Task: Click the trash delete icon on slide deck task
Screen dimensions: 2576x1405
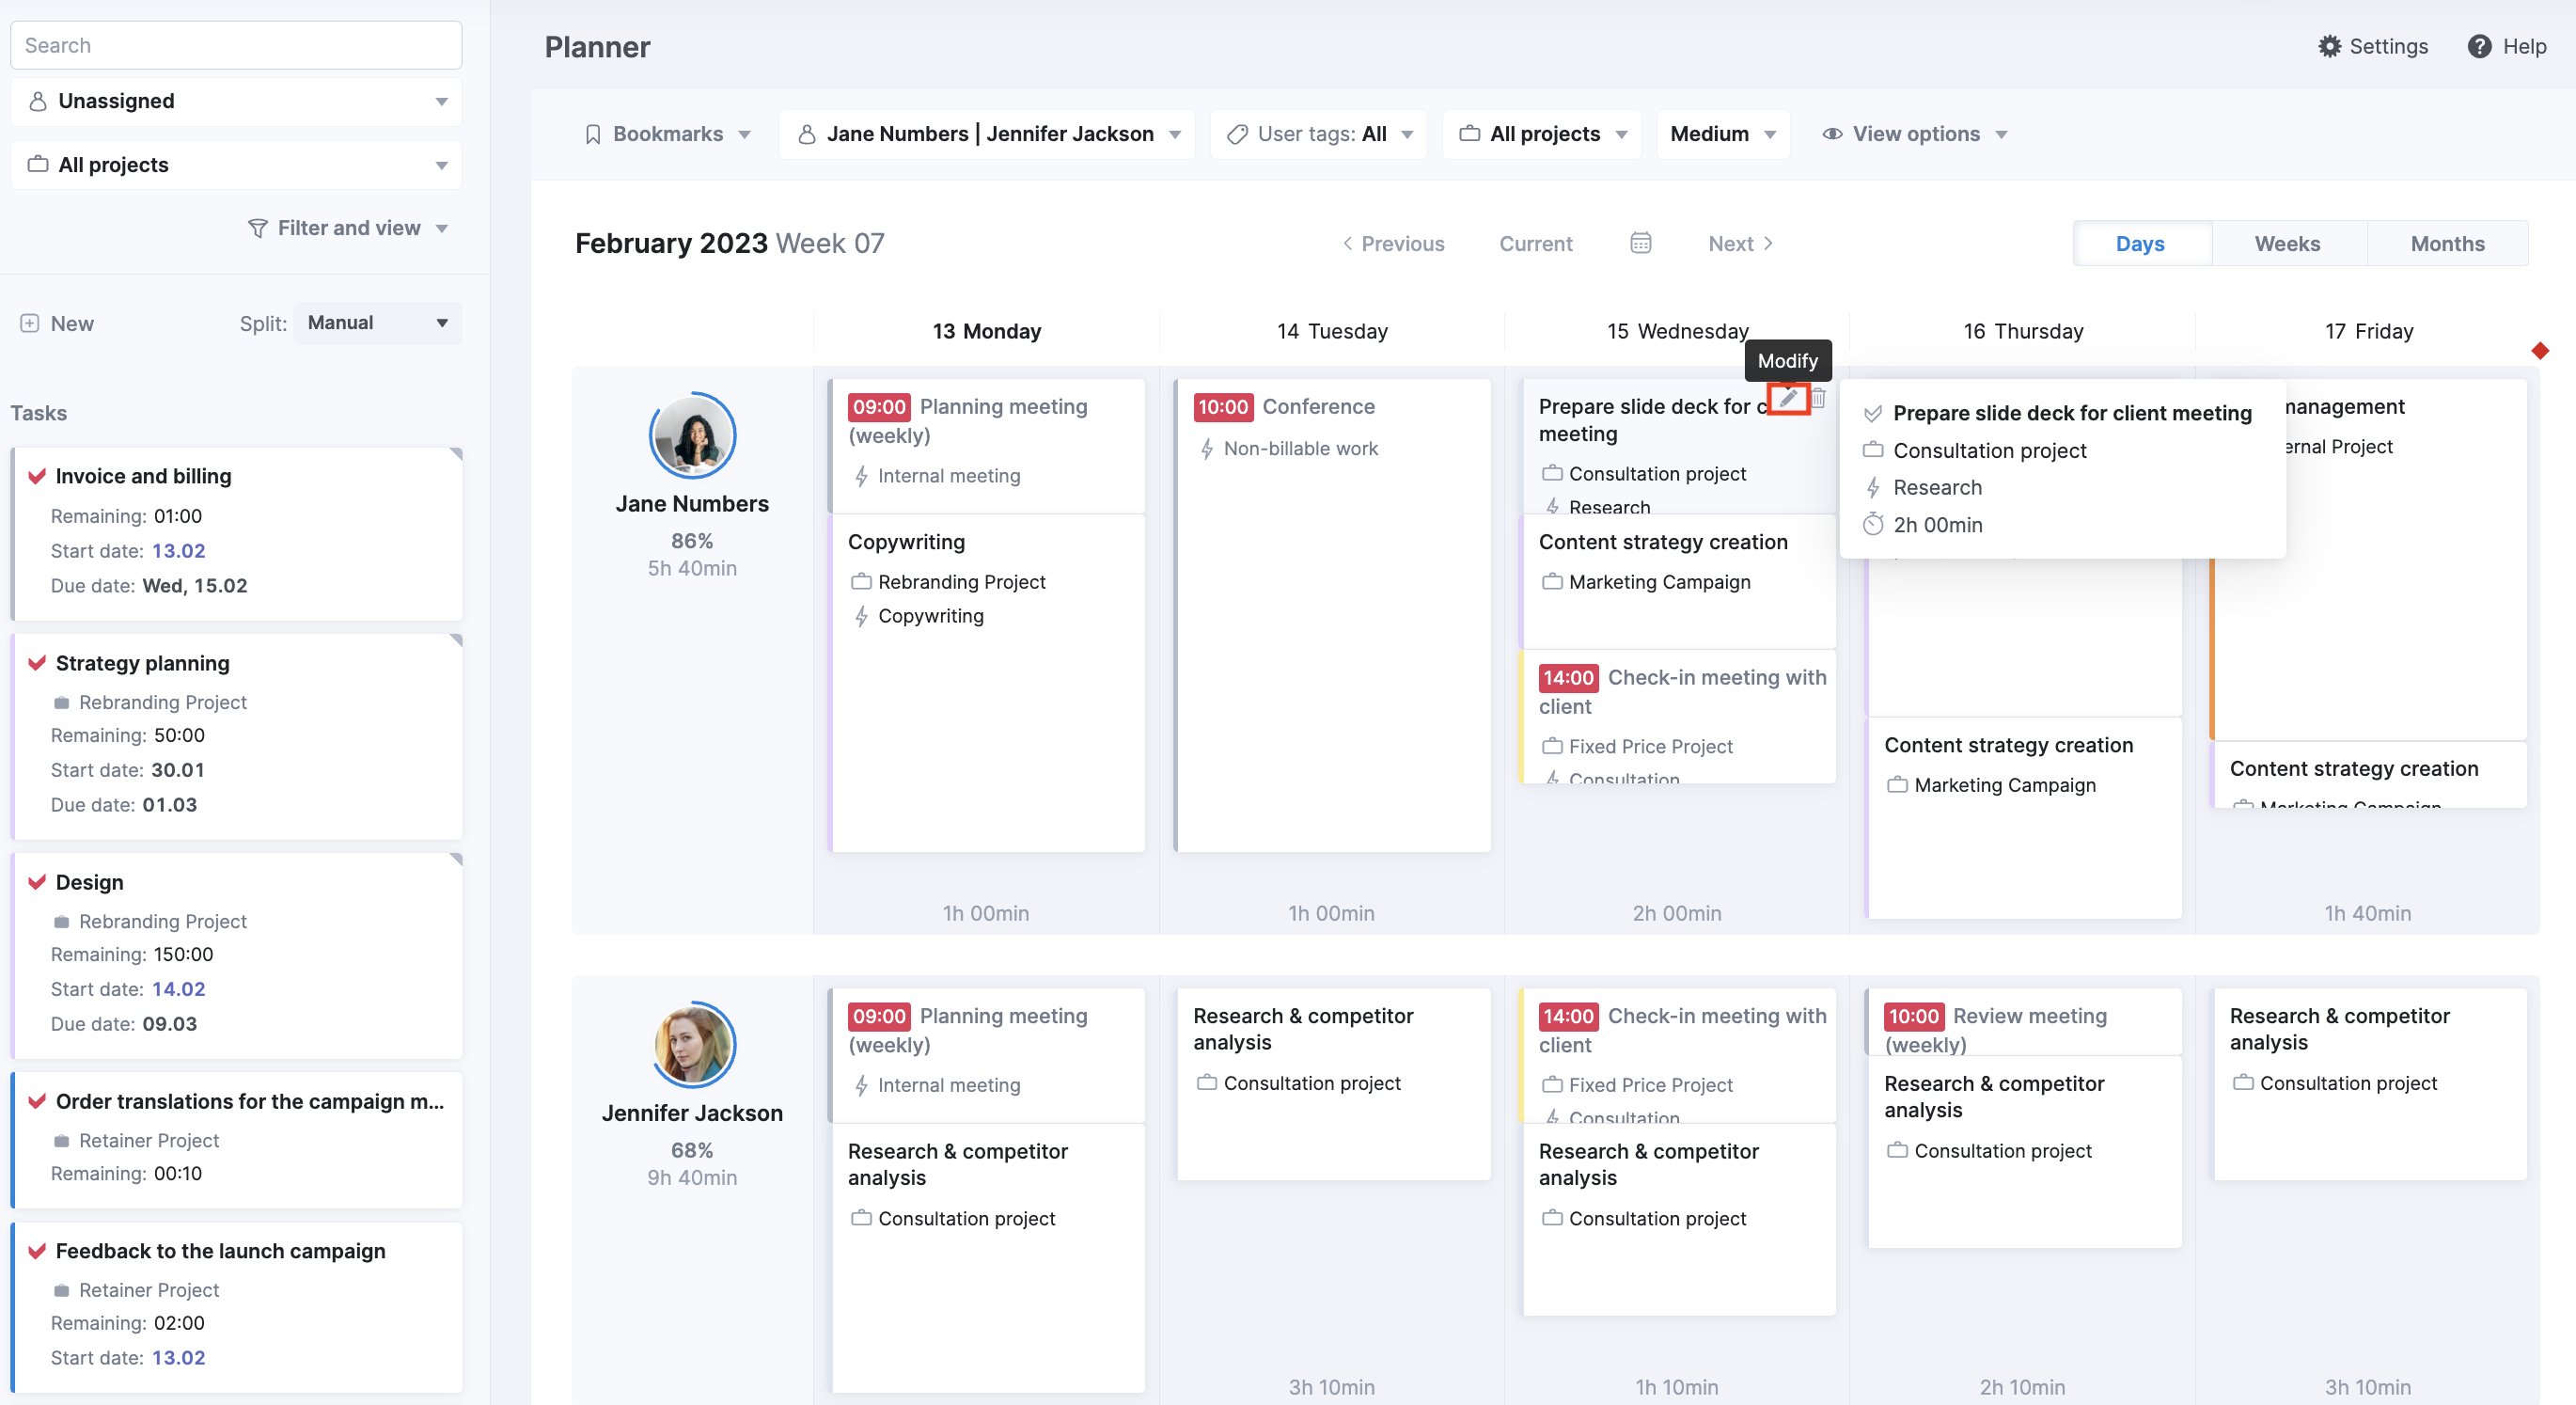Action: 1819,398
